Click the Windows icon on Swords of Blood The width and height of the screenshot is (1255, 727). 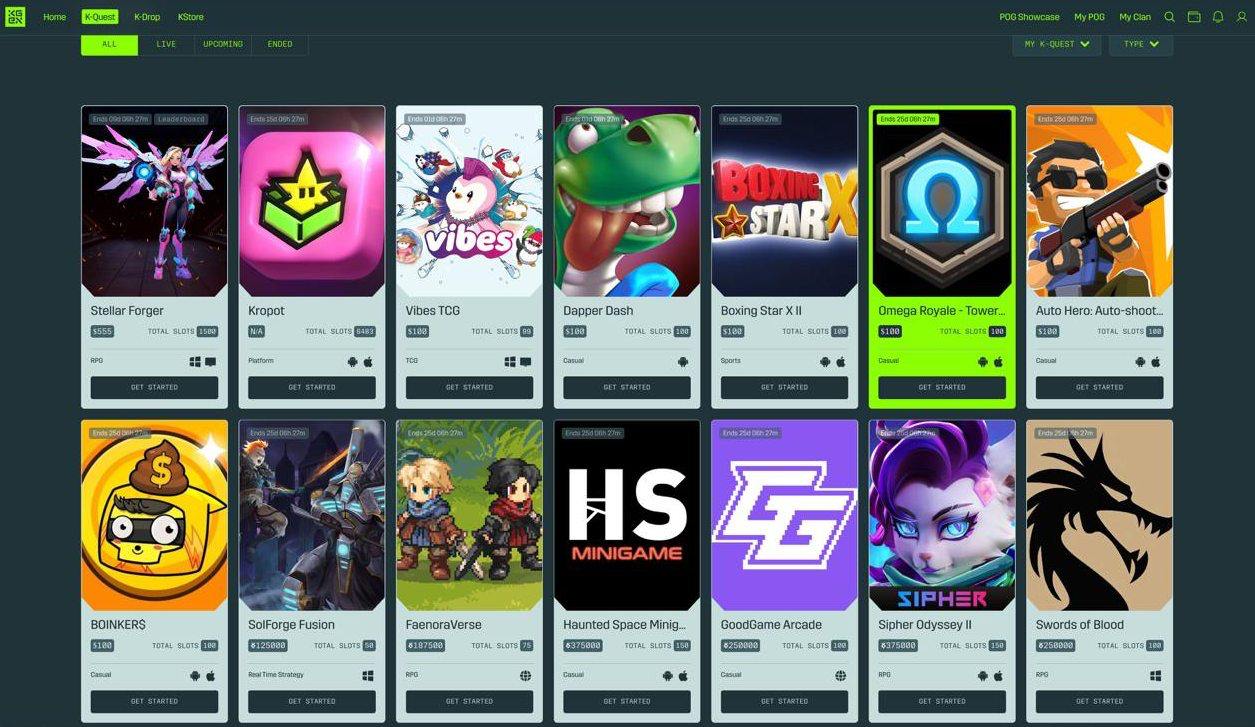1155,676
